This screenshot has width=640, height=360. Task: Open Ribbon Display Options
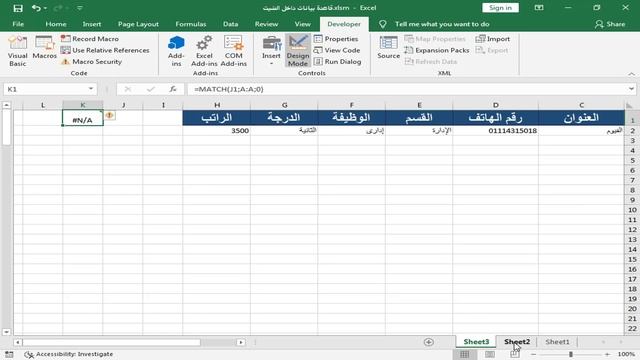pyautogui.click(x=539, y=8)
